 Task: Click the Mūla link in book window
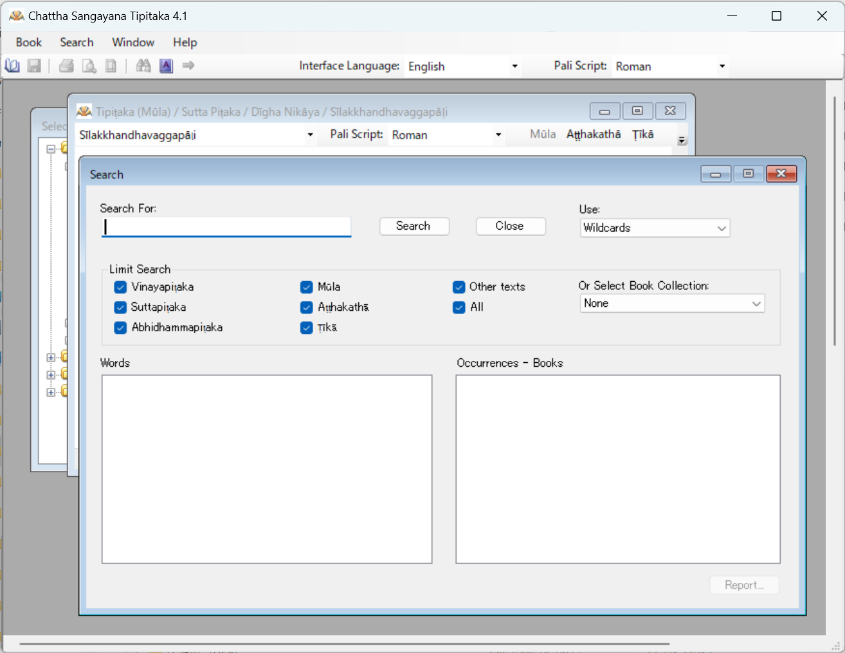(543, 134)
